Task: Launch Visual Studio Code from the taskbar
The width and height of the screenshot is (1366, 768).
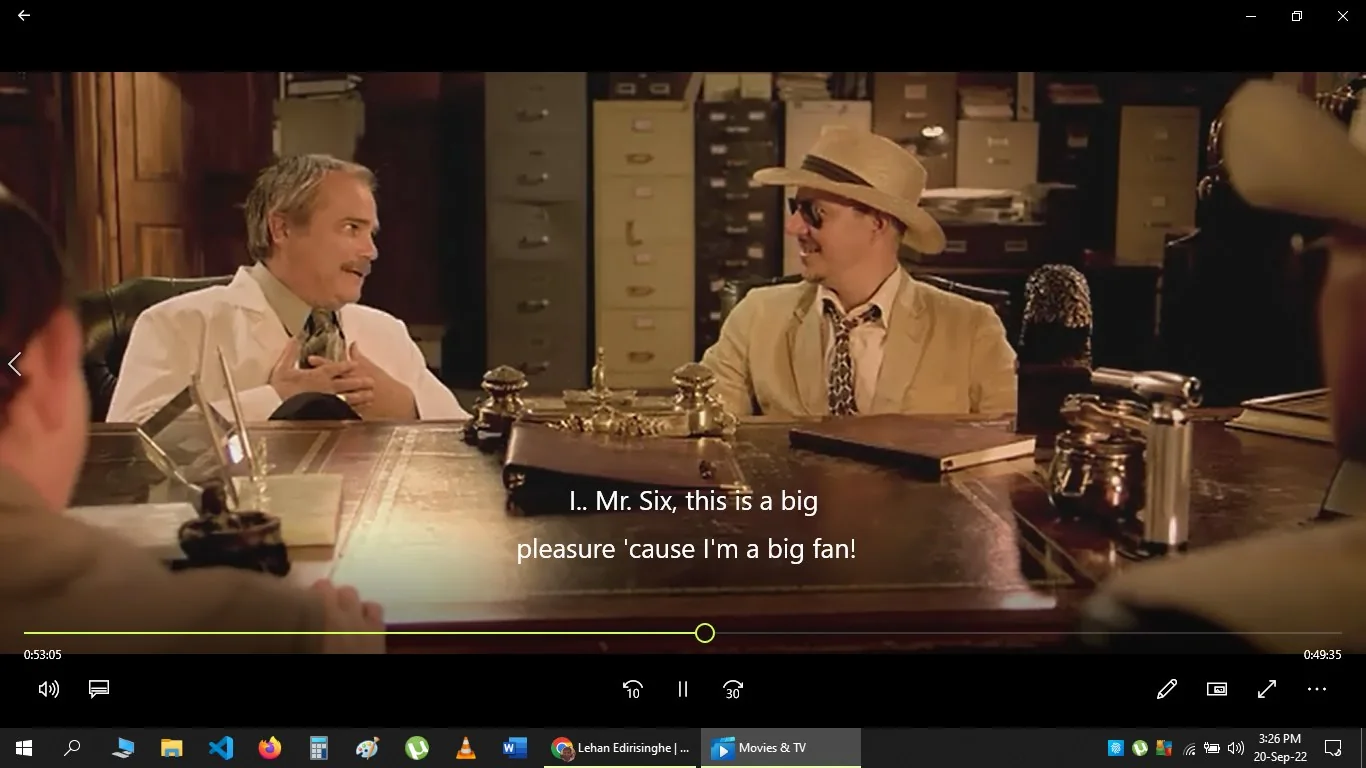Action: pyautogui.click(x=221, y=748)
